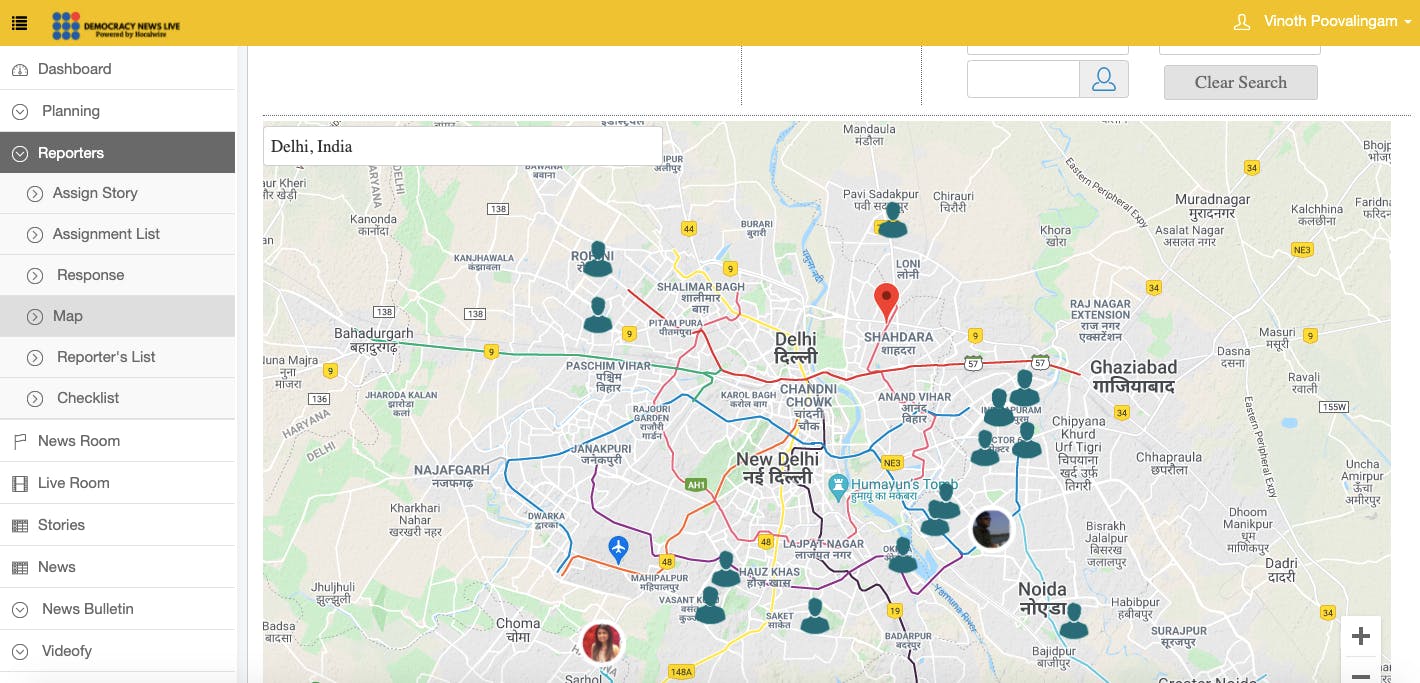Go to the Response page

[117, 275]
